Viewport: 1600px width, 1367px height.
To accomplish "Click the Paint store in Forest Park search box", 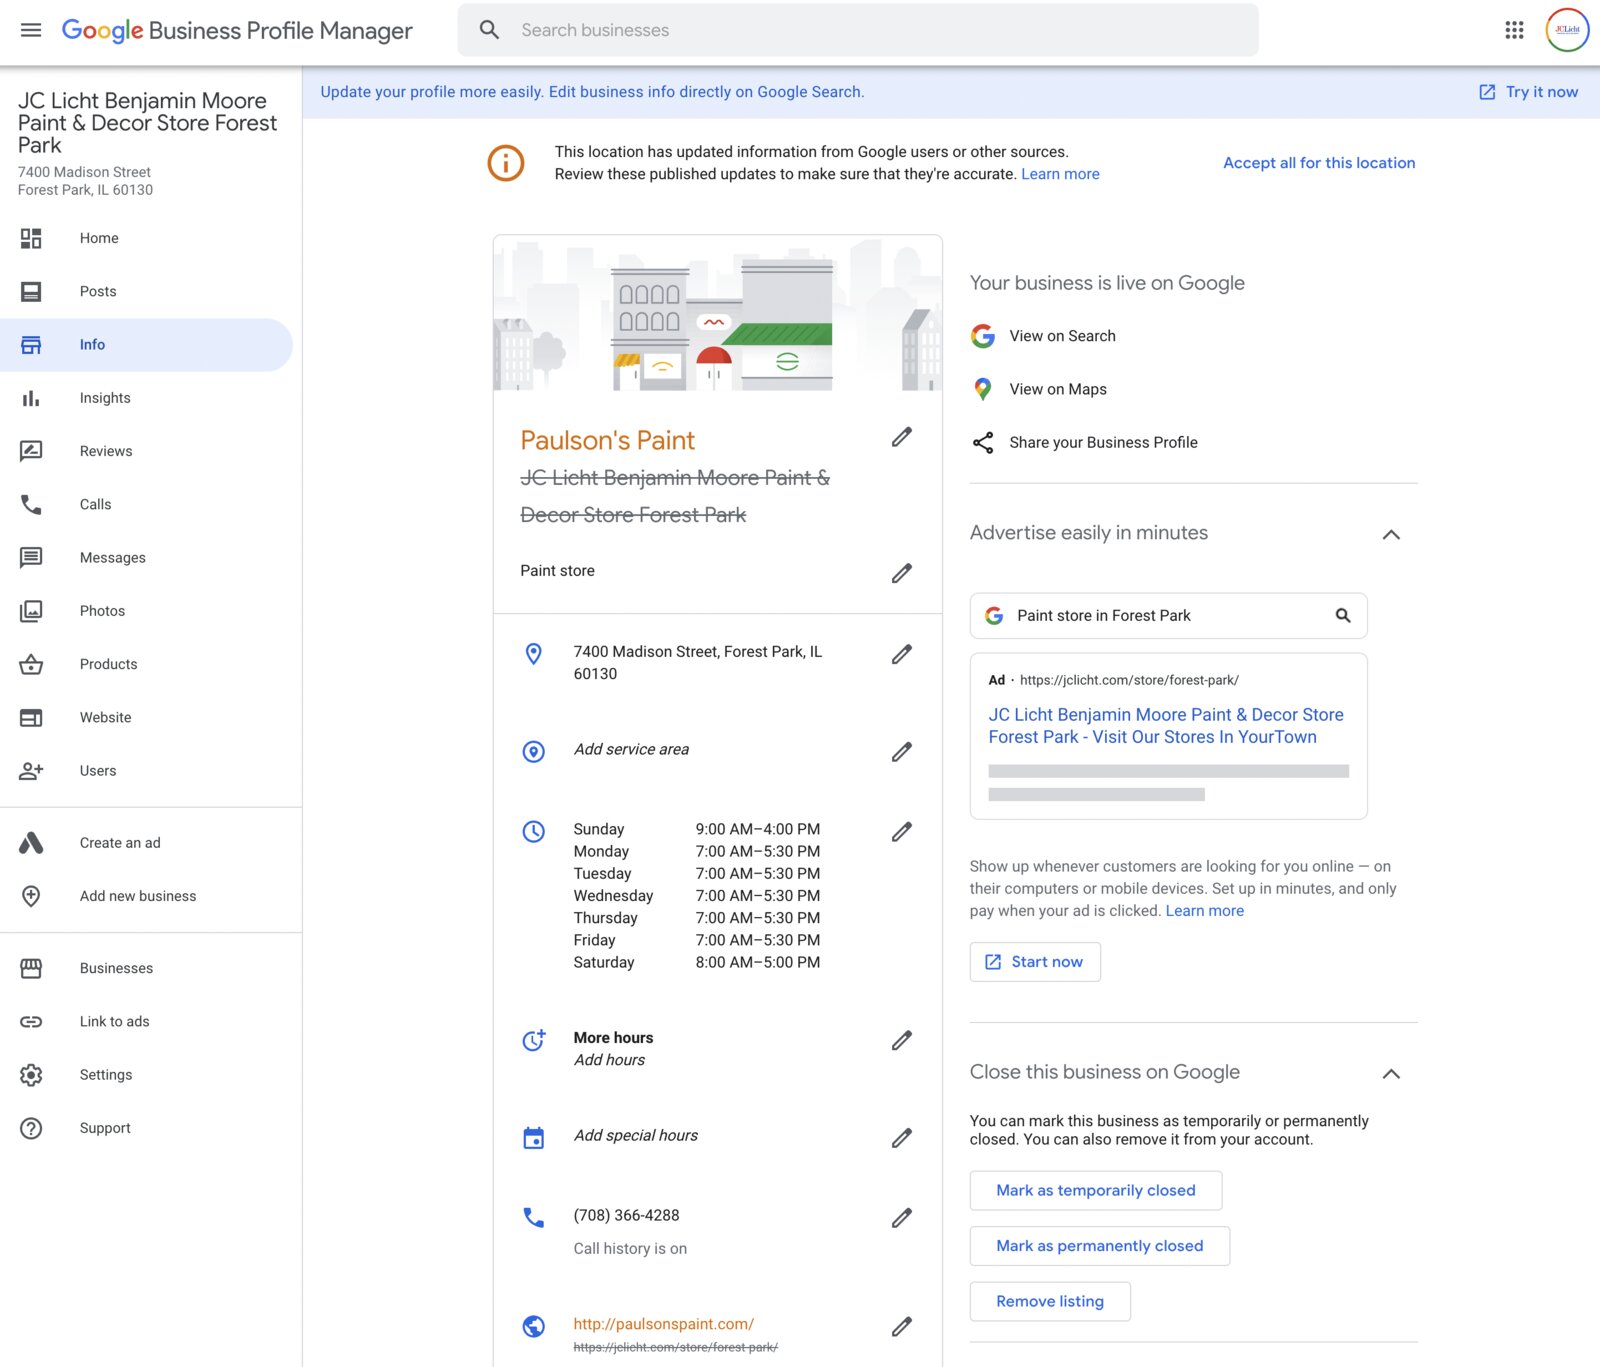I will click(x=1168, y=616).
